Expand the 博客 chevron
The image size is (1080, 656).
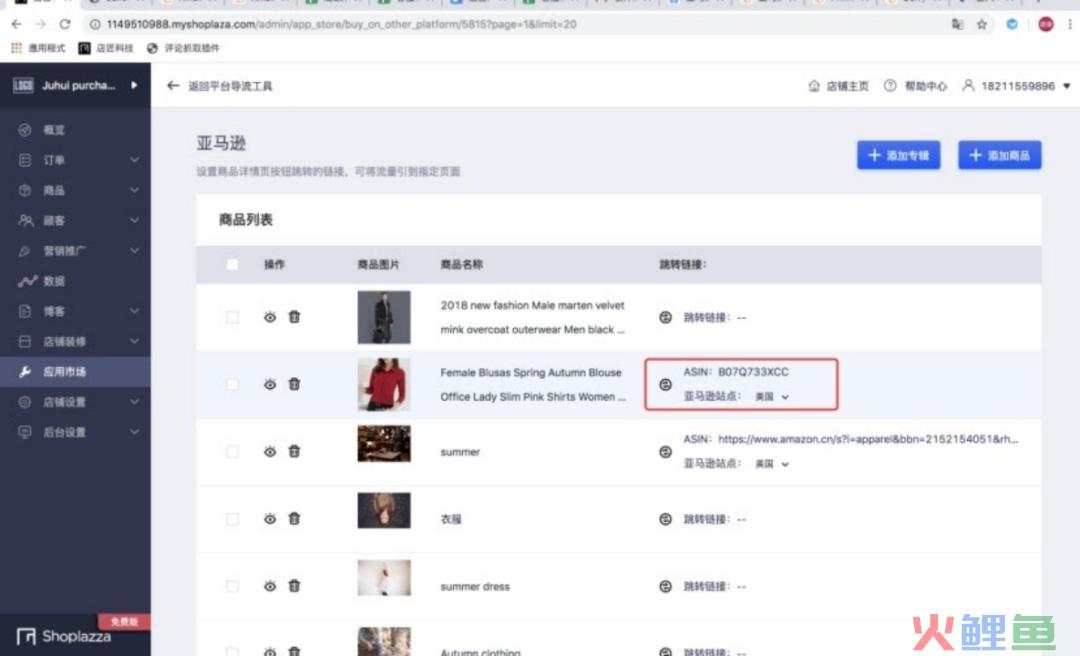click(x=134, y=311)
